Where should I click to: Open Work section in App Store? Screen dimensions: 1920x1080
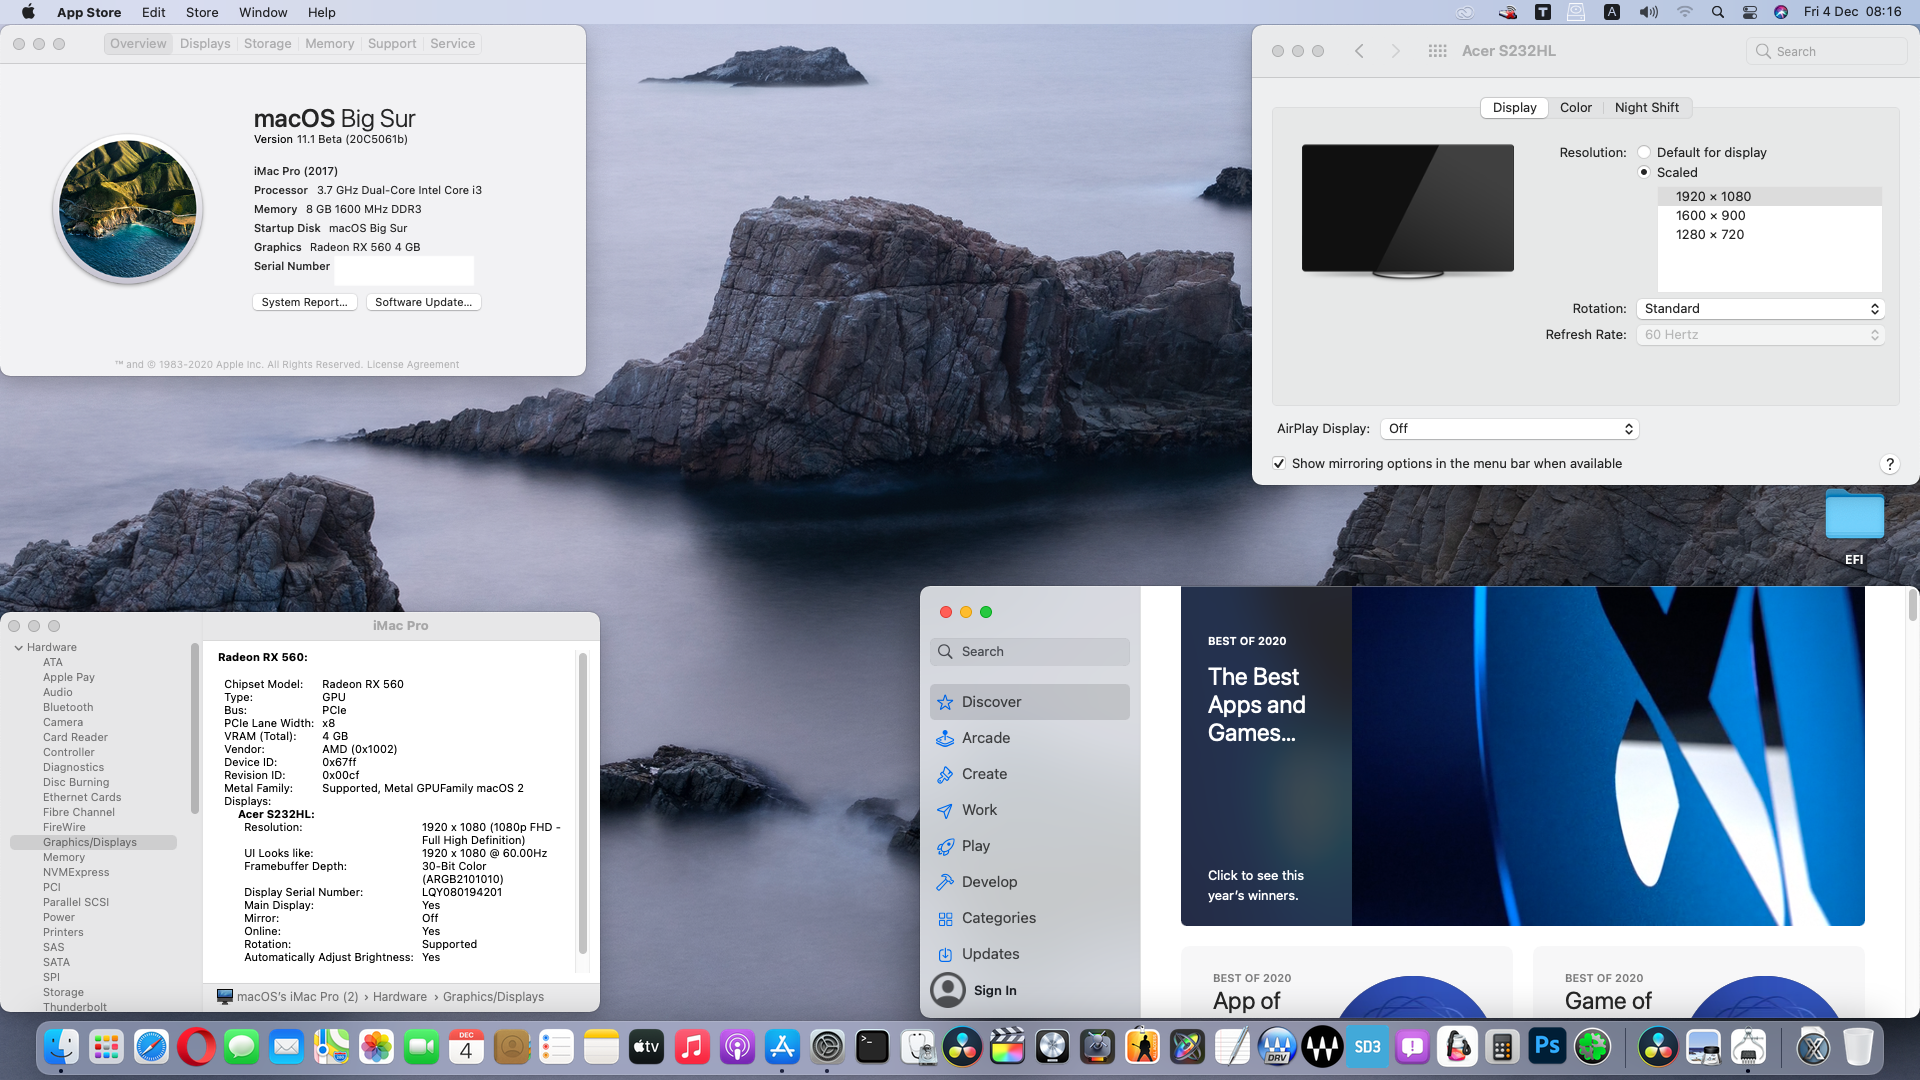pos(1029,810)
